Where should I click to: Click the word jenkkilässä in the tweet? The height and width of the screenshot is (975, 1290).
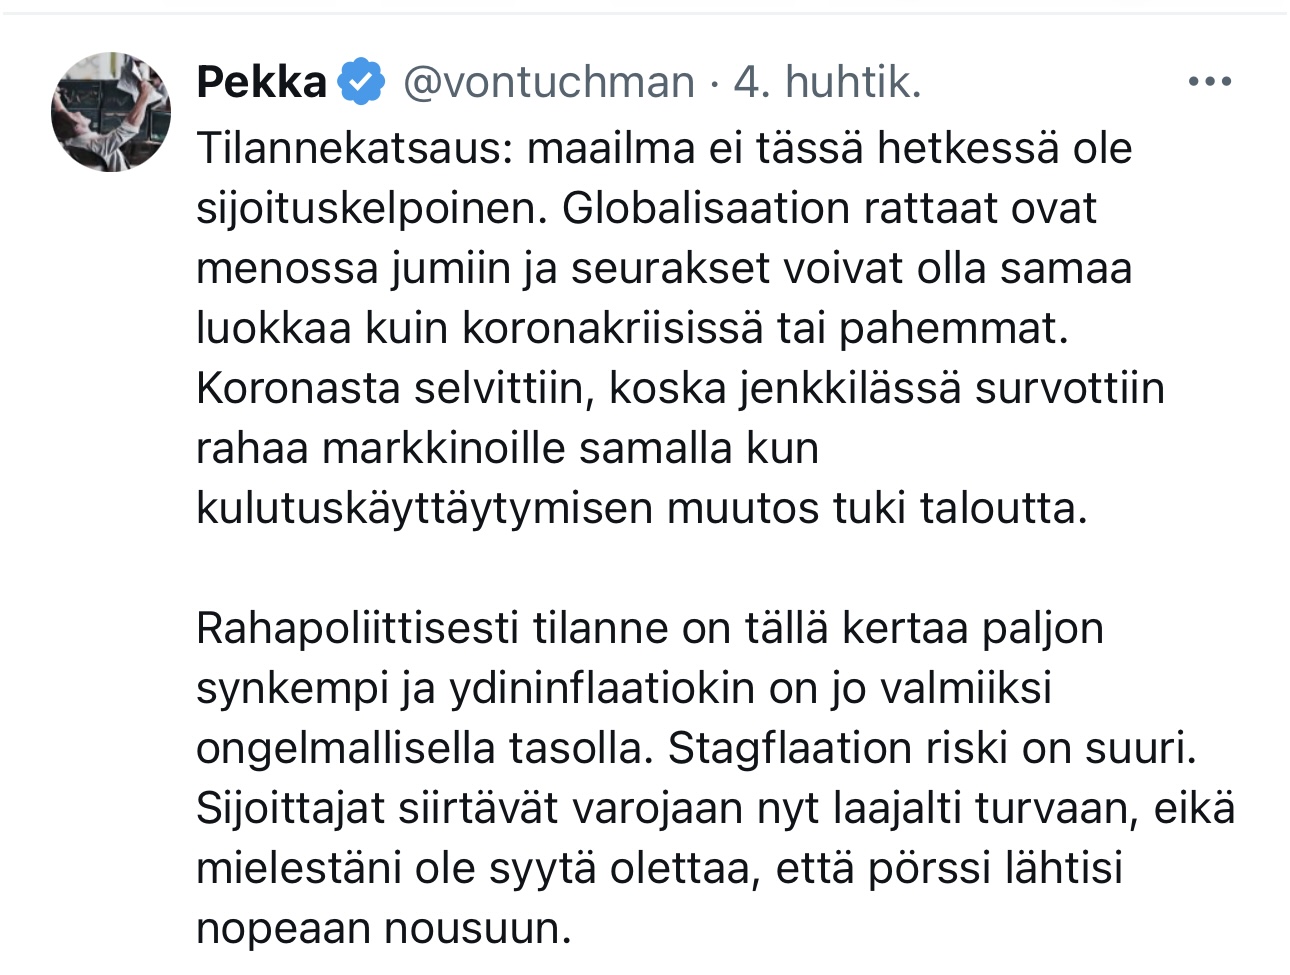(x=850, y=388)
